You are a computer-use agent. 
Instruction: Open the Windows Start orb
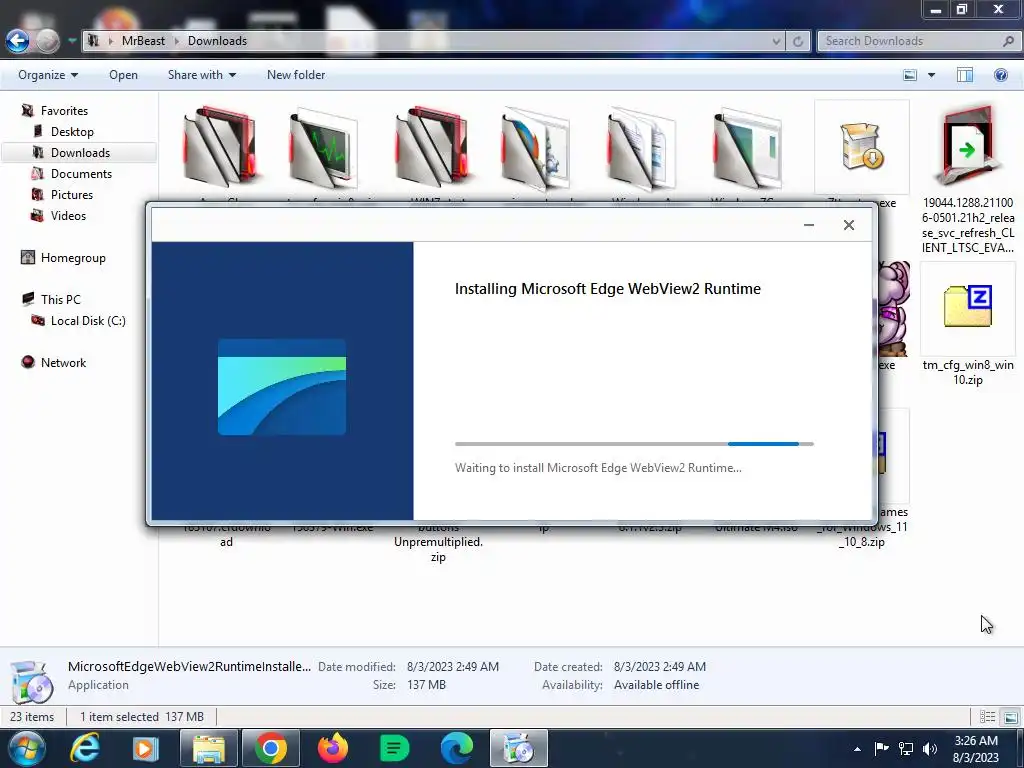[27, 748]
